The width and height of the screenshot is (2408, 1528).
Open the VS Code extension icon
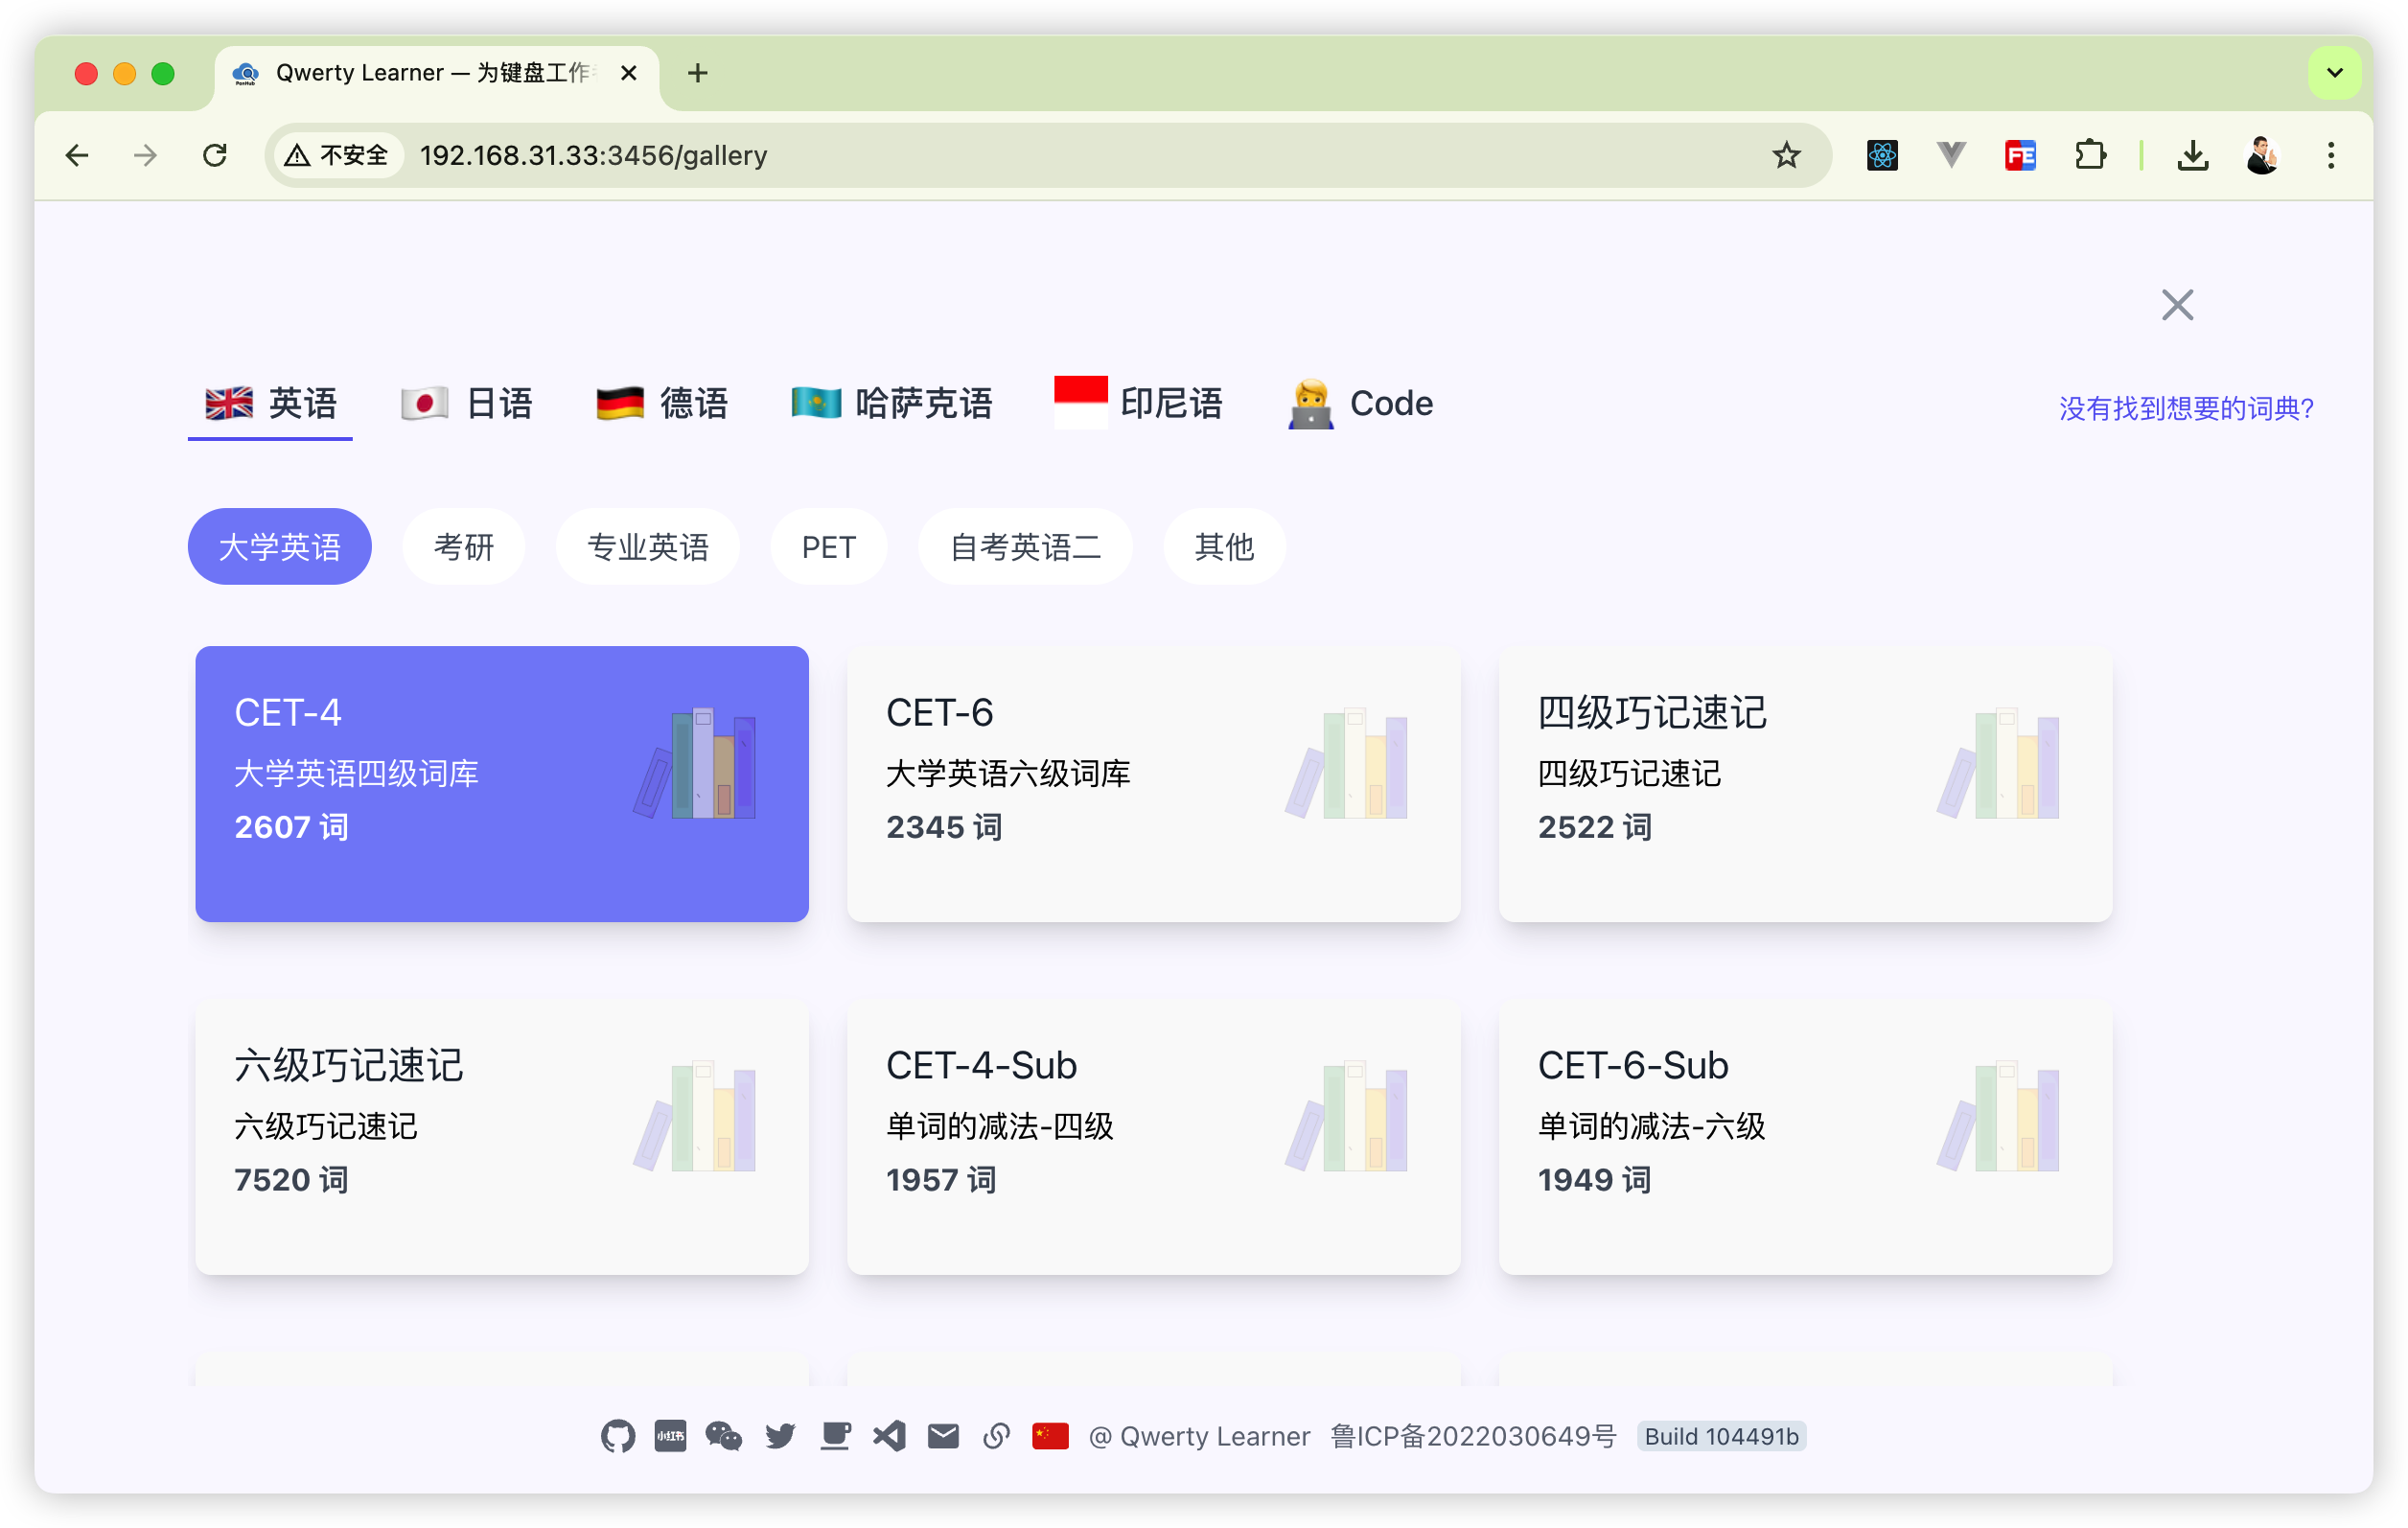889,1436
